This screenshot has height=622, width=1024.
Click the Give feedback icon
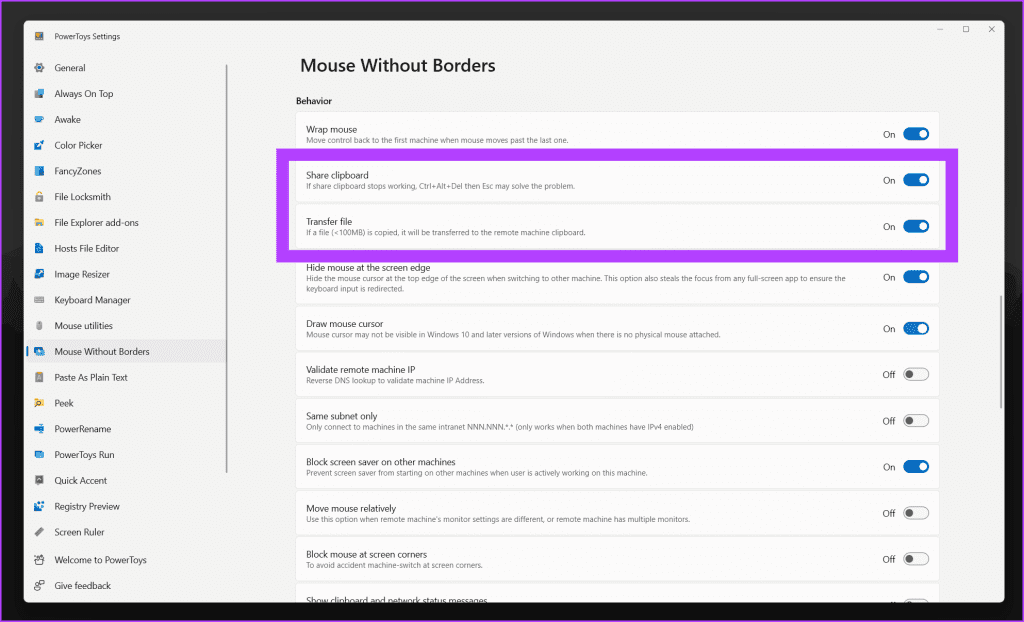tap(39, 585)
